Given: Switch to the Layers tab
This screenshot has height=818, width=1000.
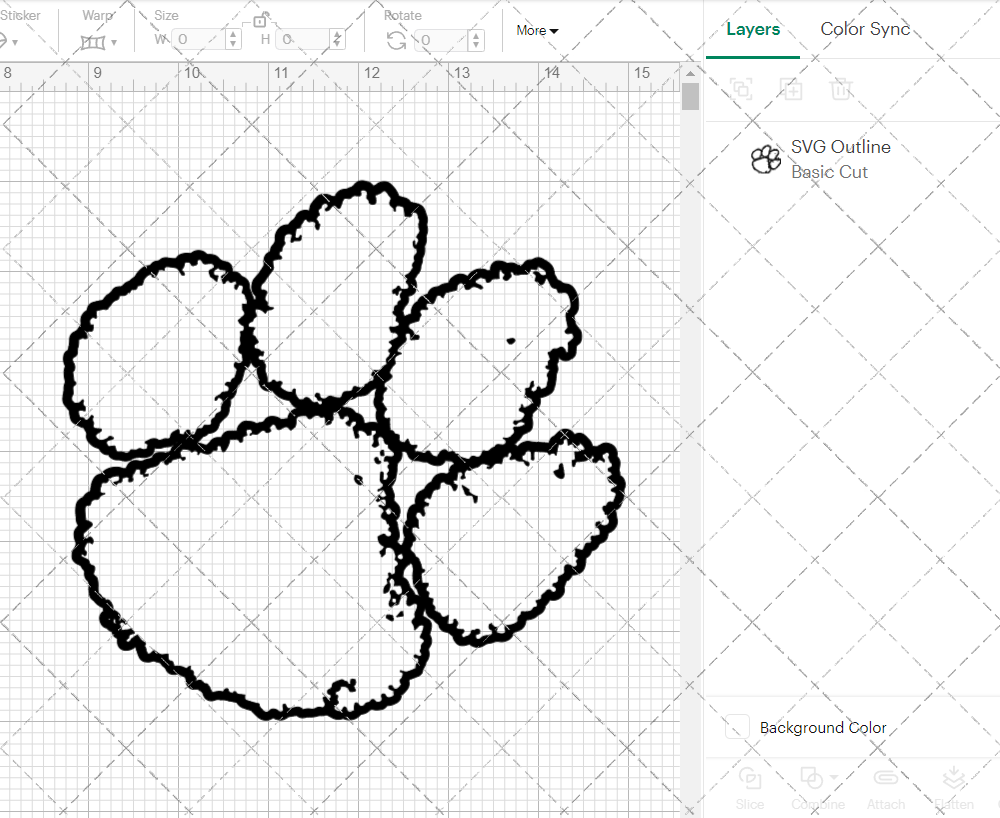Looking at the screenshot, I should [753, 29].
